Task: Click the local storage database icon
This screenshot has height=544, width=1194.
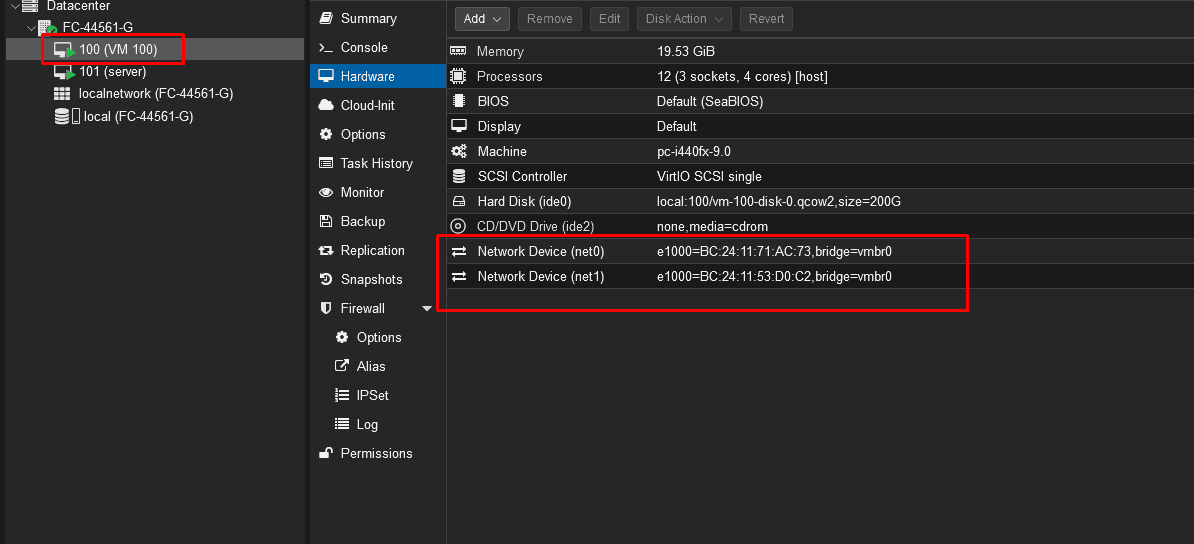Action: 62,117
